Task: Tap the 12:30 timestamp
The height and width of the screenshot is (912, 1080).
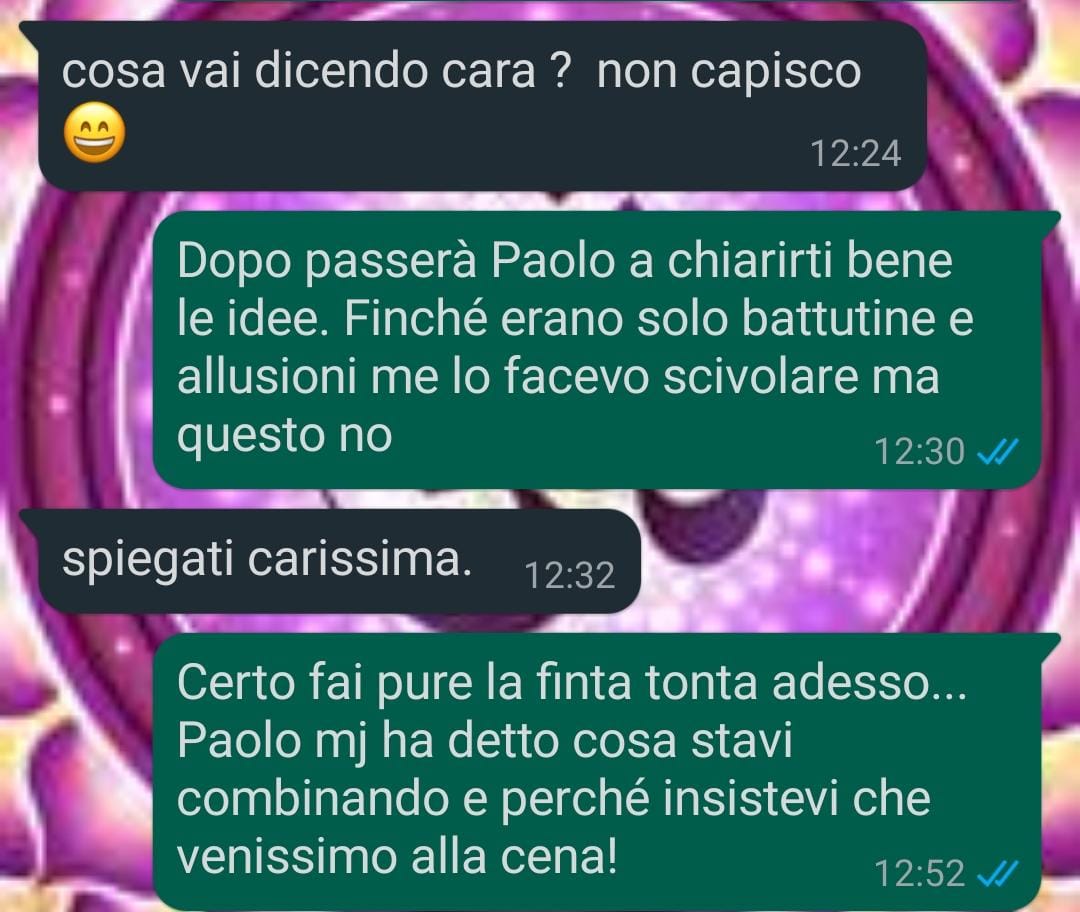Action: [919, 452]
